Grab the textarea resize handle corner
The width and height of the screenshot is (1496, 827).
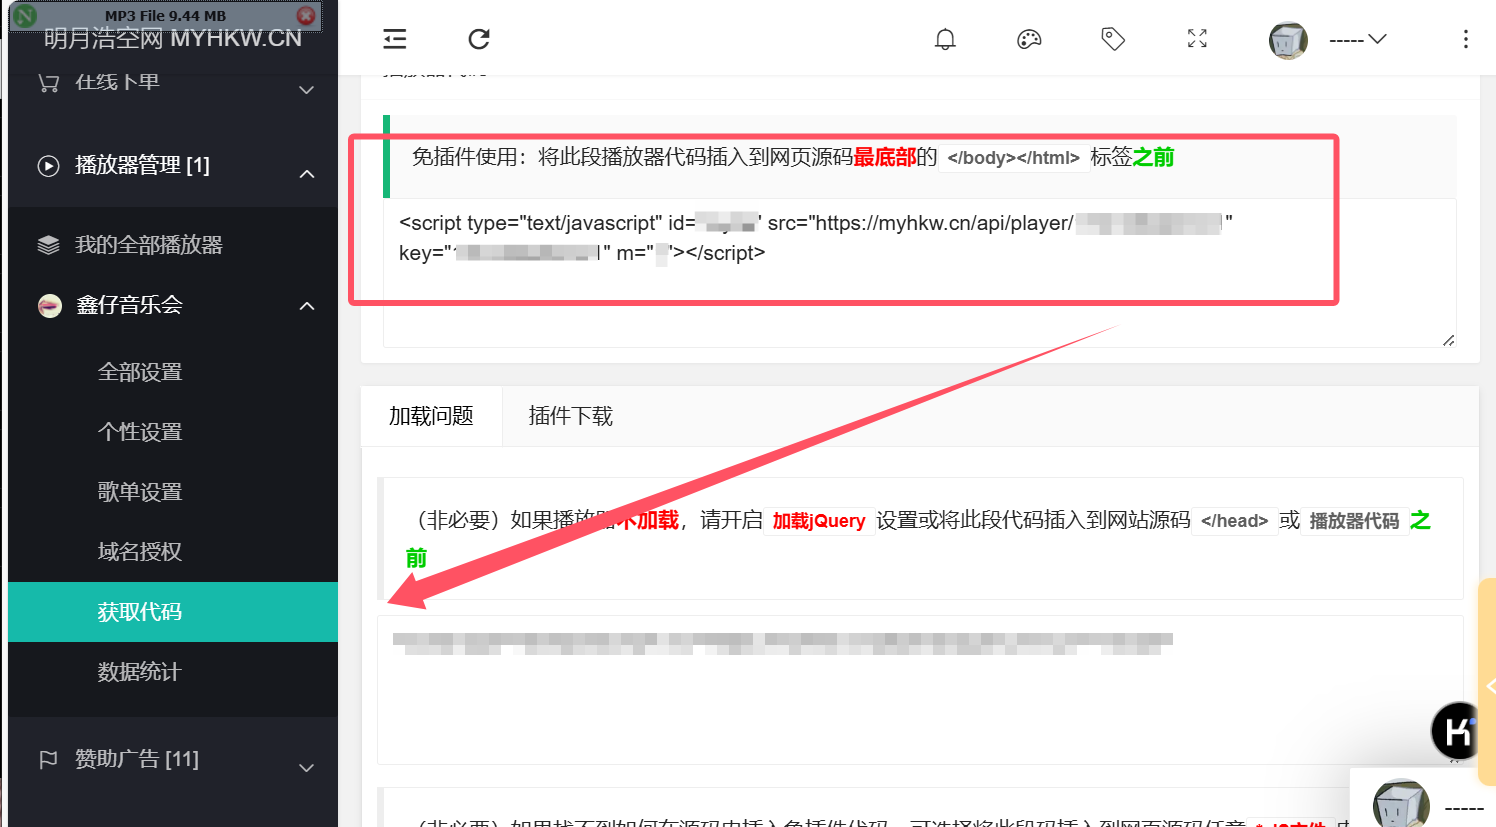pos(1448,340)
